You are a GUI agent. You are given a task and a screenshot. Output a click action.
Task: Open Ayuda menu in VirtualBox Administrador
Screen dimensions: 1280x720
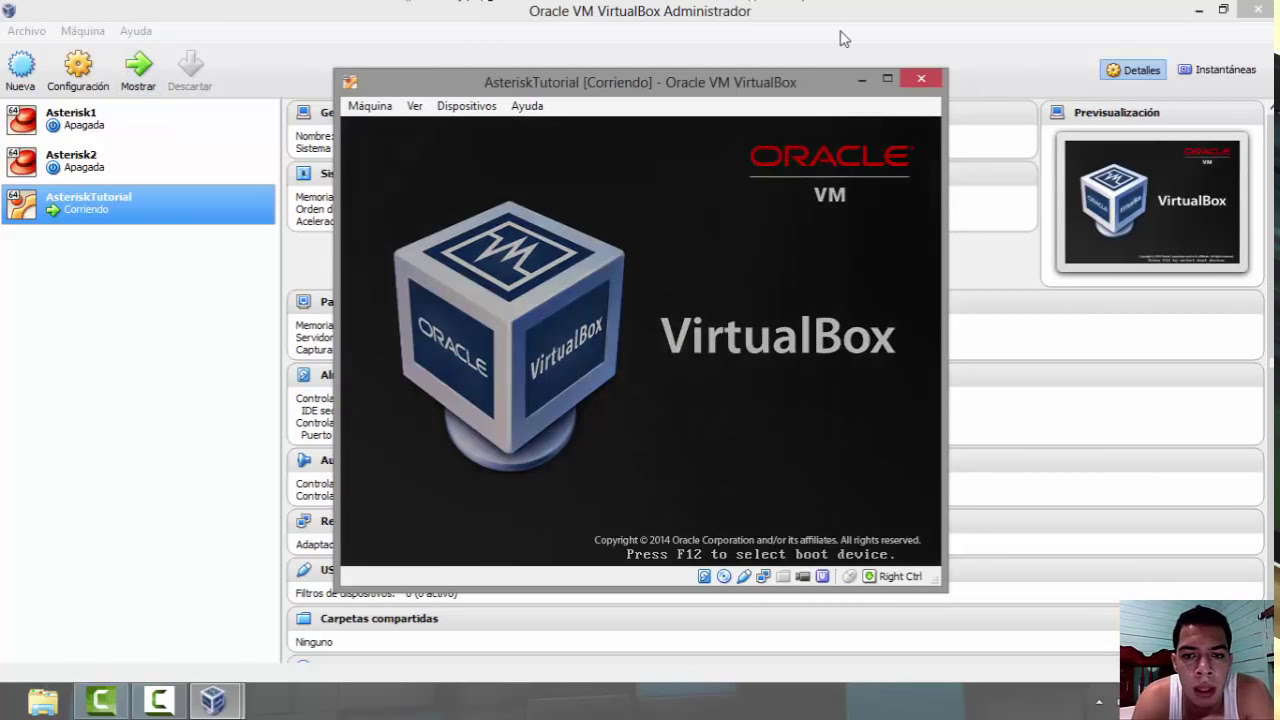[x=136, y=31]
